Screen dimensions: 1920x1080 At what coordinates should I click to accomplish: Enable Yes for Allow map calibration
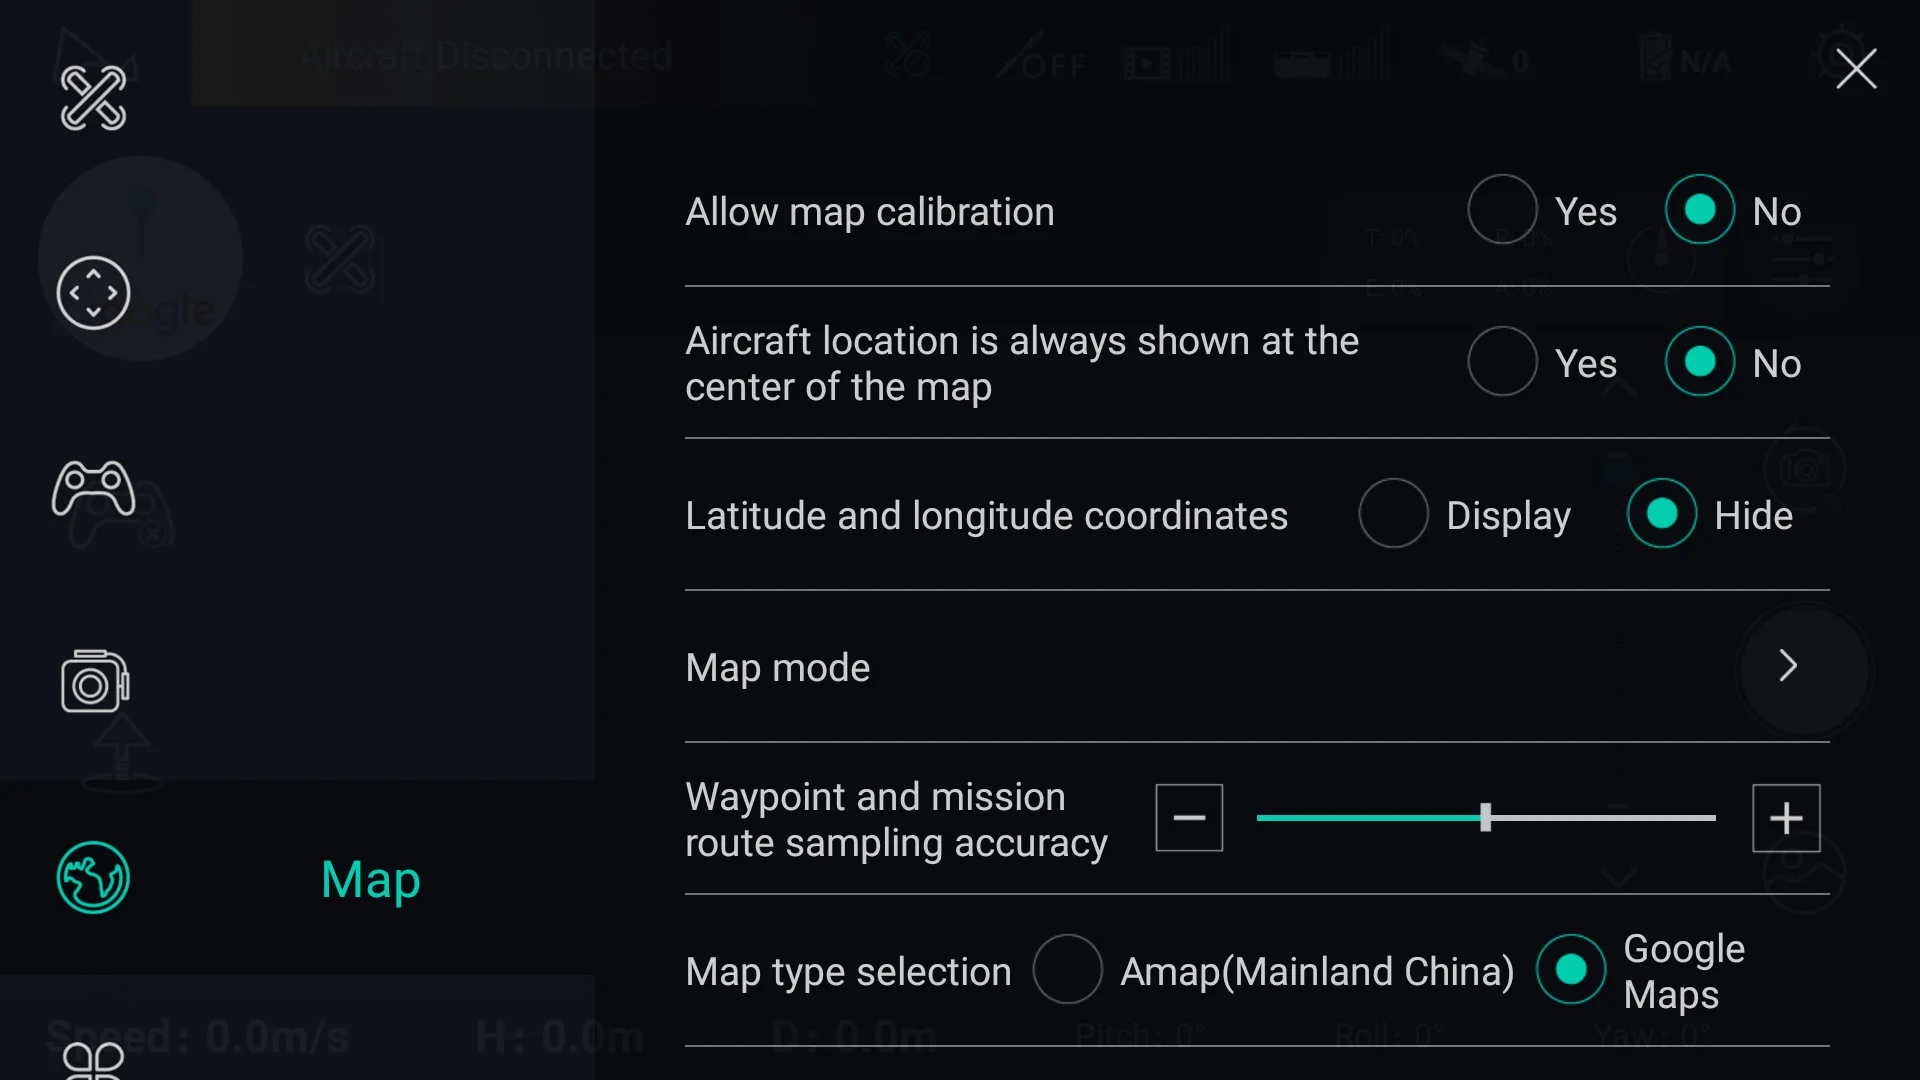pyautogui.click(x=1502, y=210)
